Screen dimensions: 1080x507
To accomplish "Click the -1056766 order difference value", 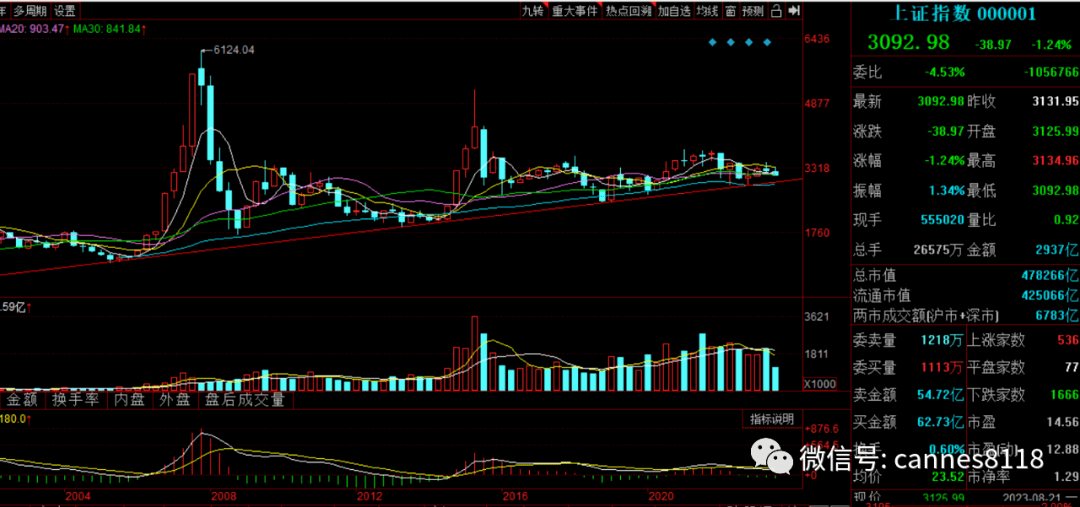I will [1050, 72].
